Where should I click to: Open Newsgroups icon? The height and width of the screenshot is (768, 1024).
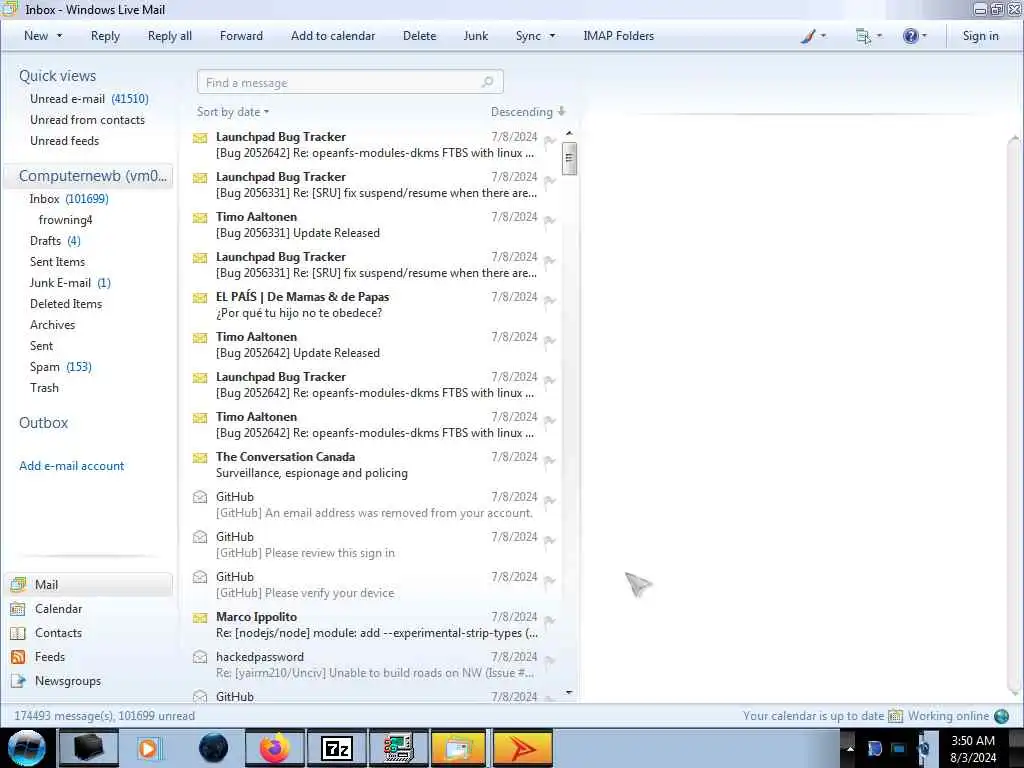click(18, 681)
